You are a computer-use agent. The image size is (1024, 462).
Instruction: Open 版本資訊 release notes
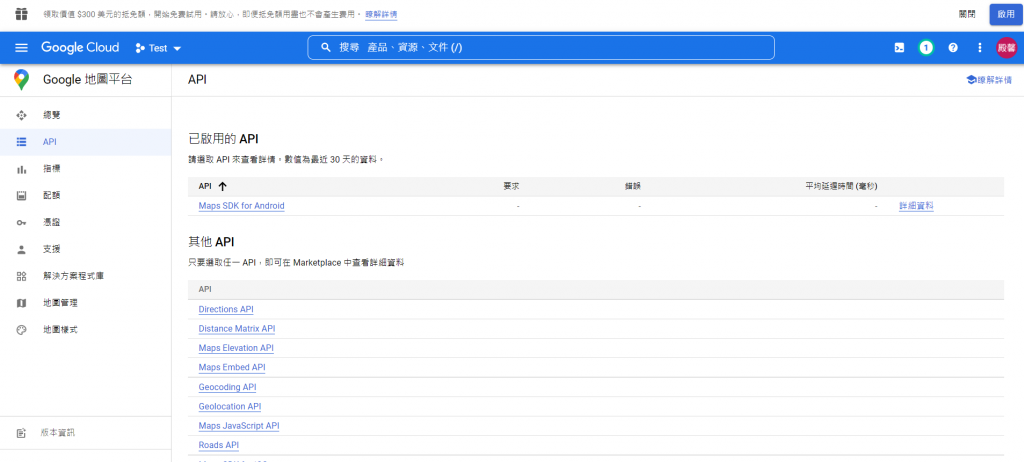[x=86, y=433]
